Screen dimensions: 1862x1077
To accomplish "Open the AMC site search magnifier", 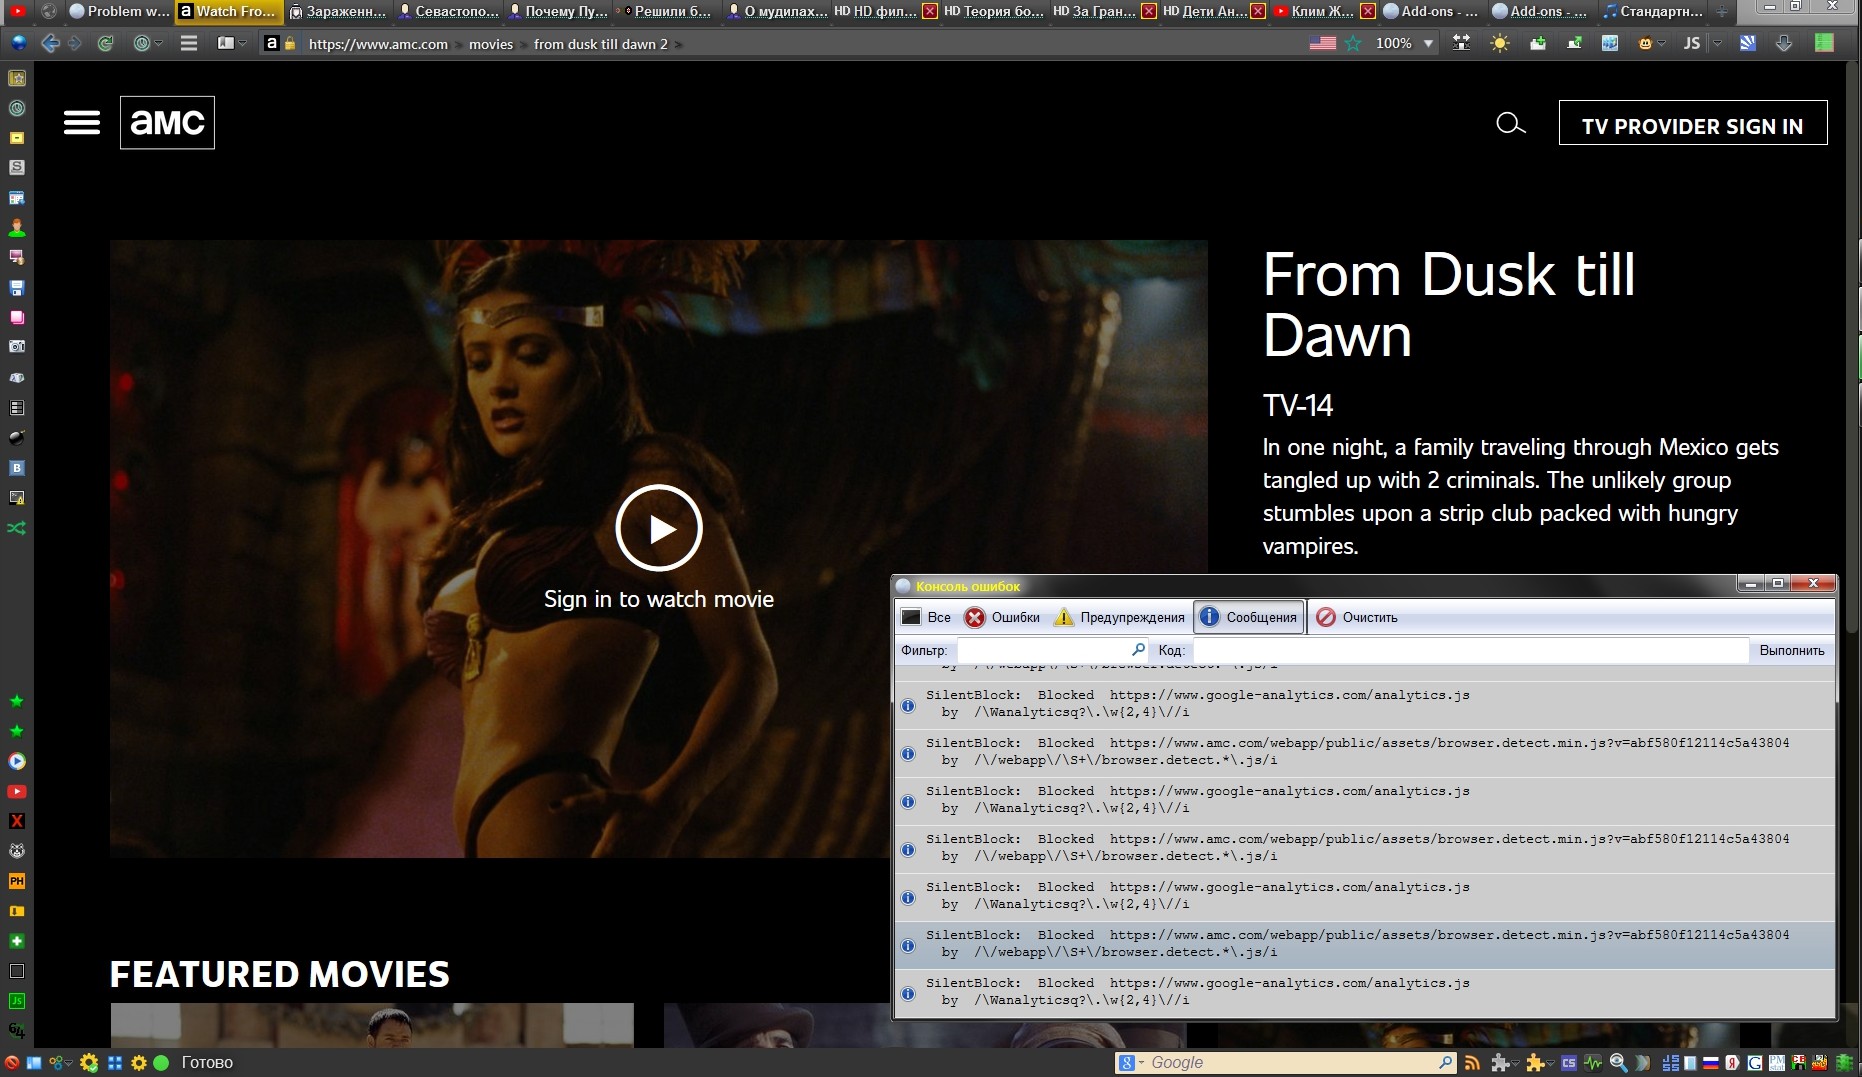I will (x=1510, y=123).
